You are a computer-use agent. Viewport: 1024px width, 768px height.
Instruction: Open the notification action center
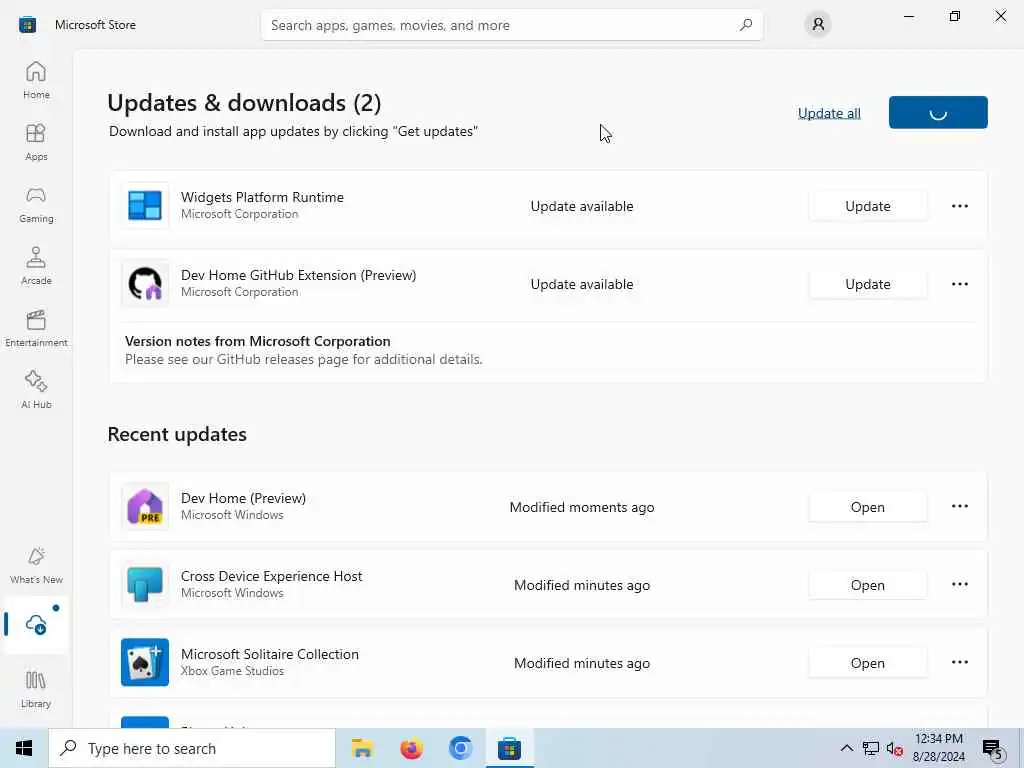pos(992,748)
